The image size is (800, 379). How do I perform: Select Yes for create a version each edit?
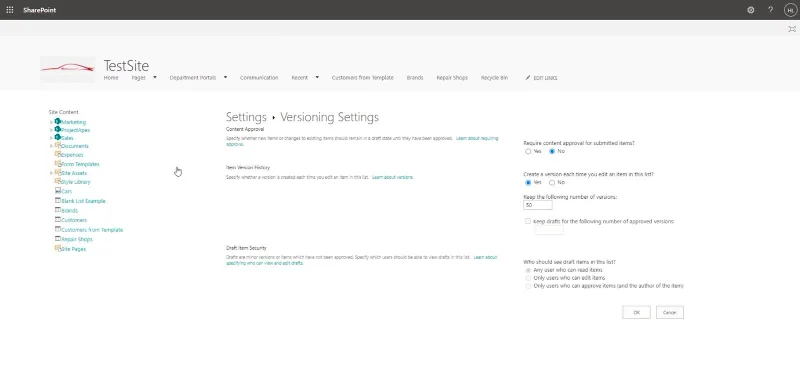[x=528, y=183]
